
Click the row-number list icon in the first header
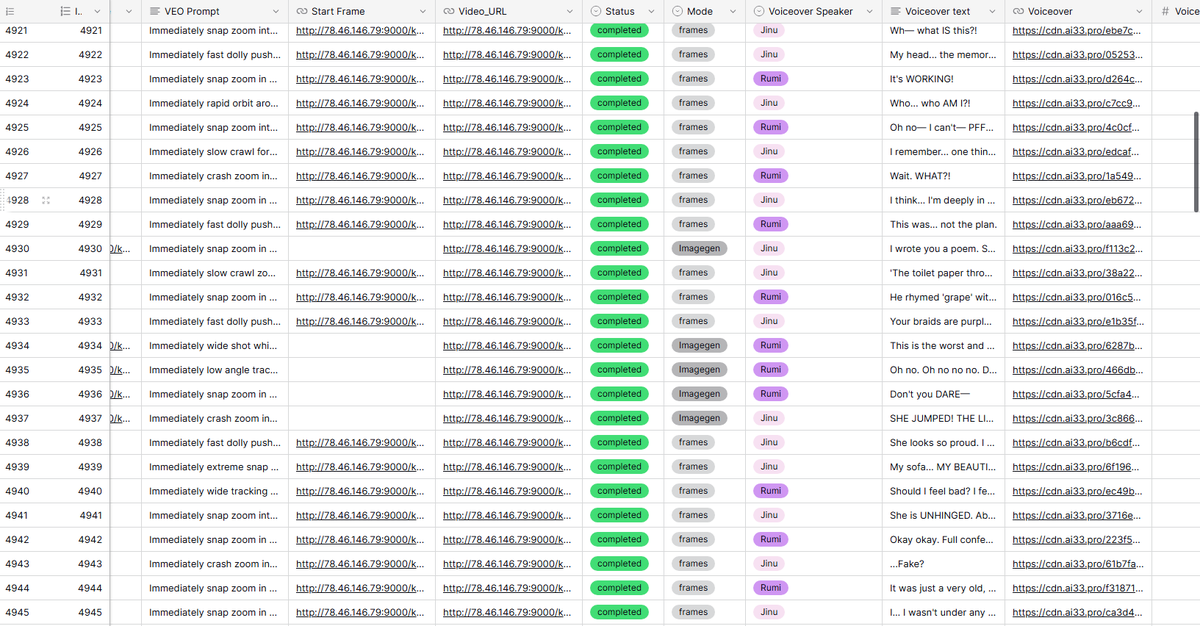10,11
